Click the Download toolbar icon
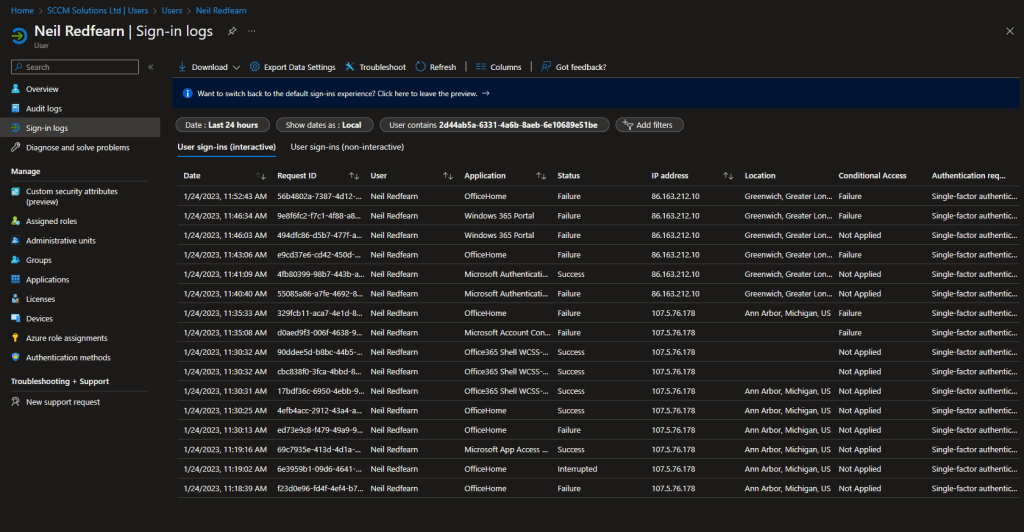This screenshot has height=532, width=1024. (183, 67)
